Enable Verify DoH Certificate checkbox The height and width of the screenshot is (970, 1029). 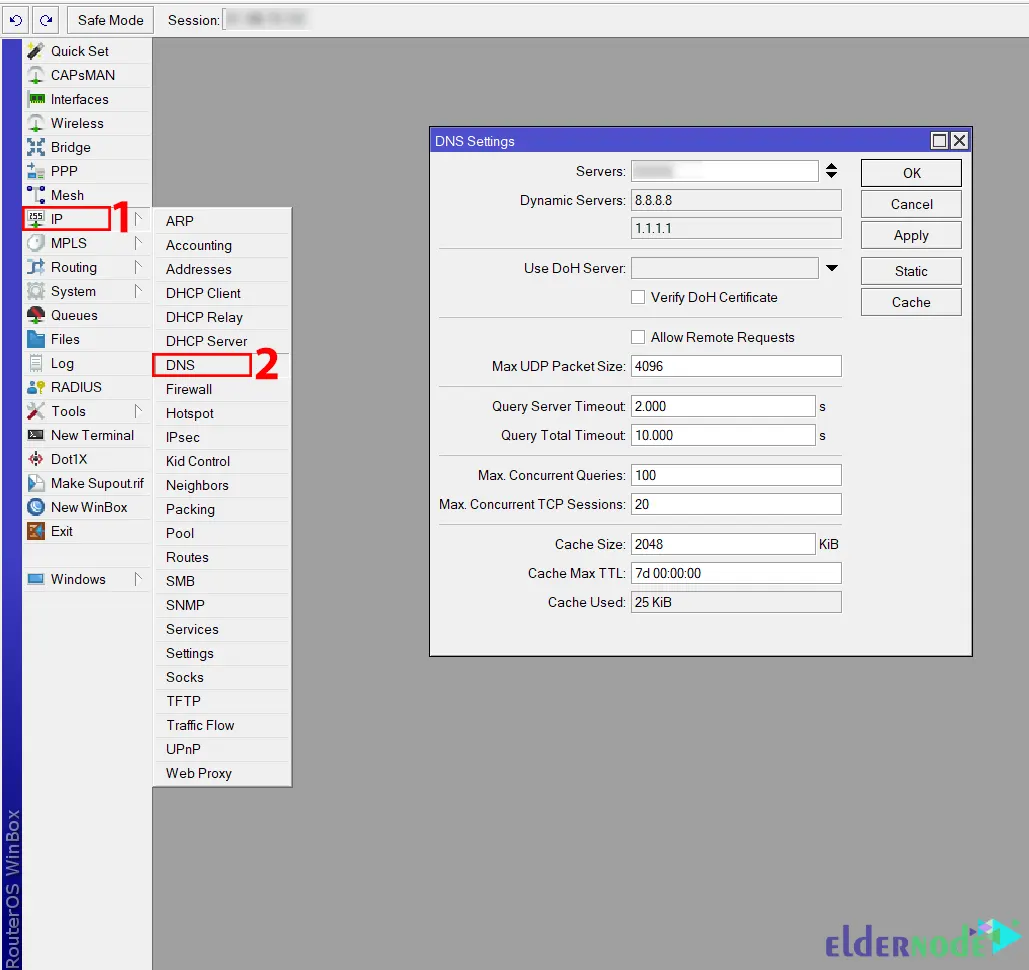tap(638, 297)
